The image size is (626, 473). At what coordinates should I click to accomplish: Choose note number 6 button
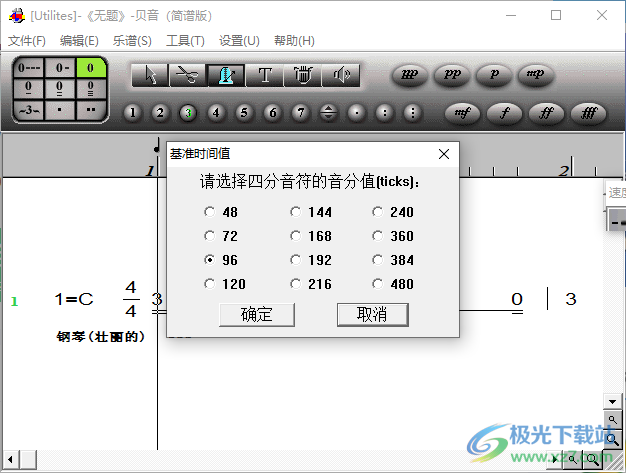[272, 113]
